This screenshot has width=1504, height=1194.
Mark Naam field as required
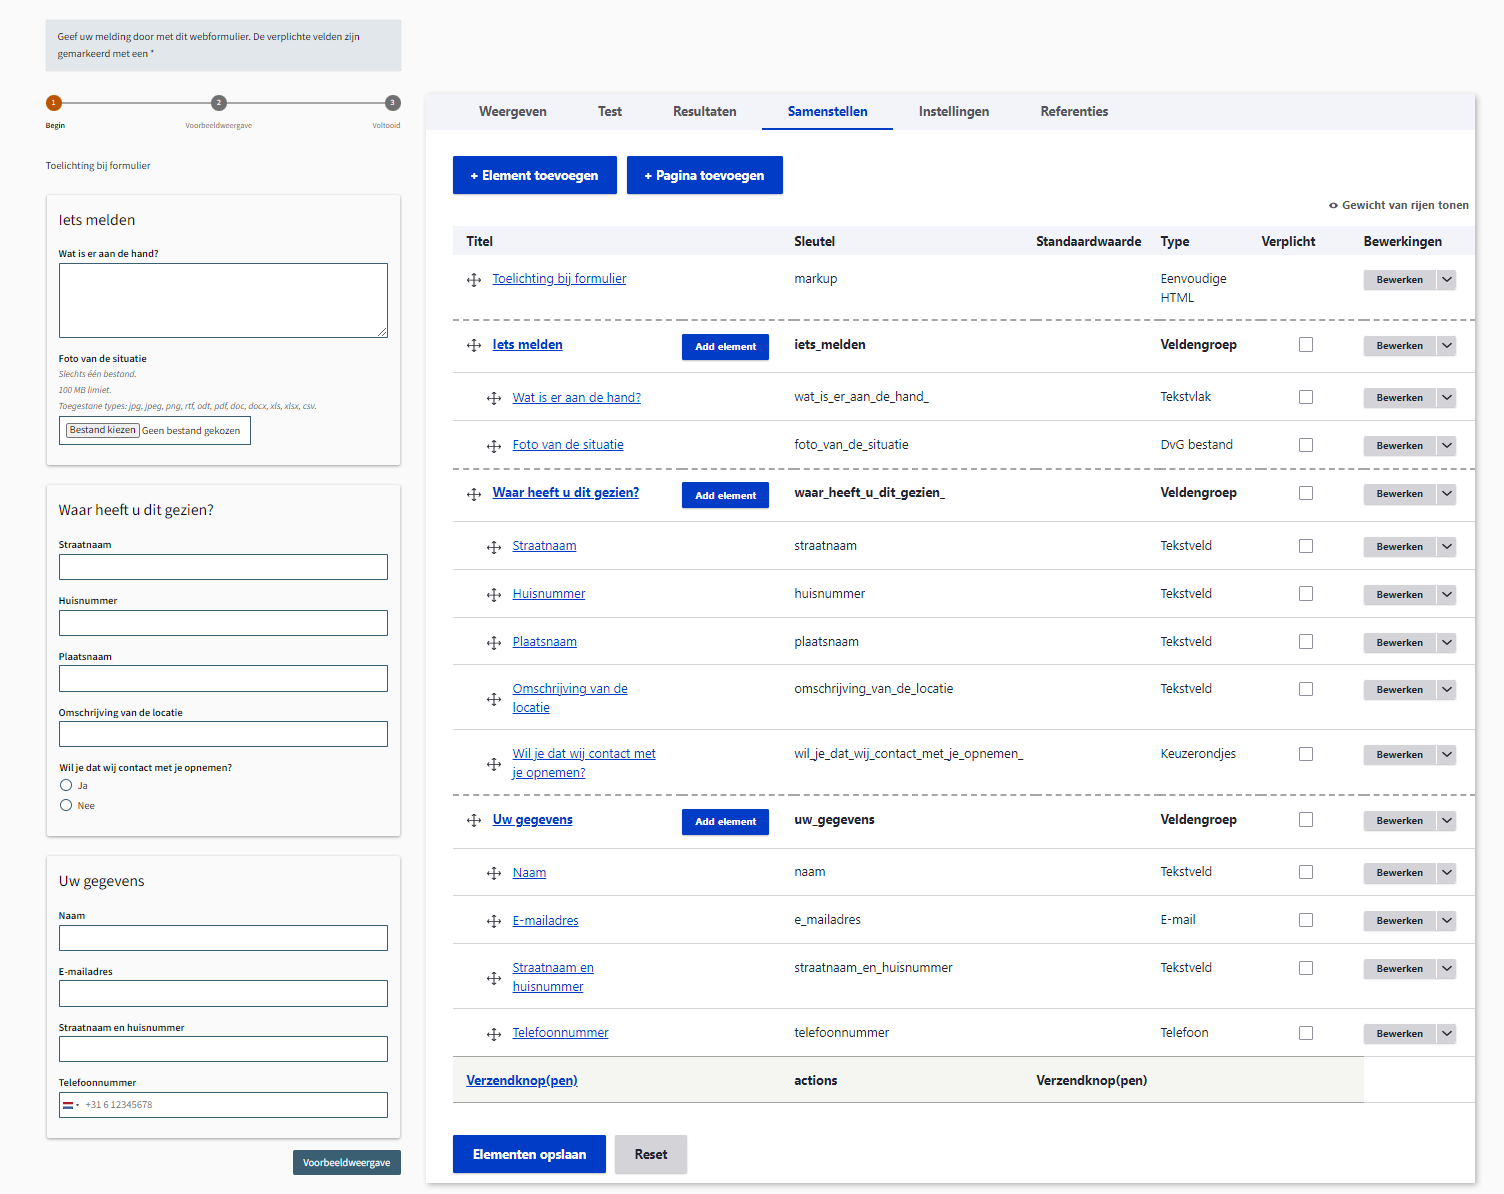point(1306,873)
